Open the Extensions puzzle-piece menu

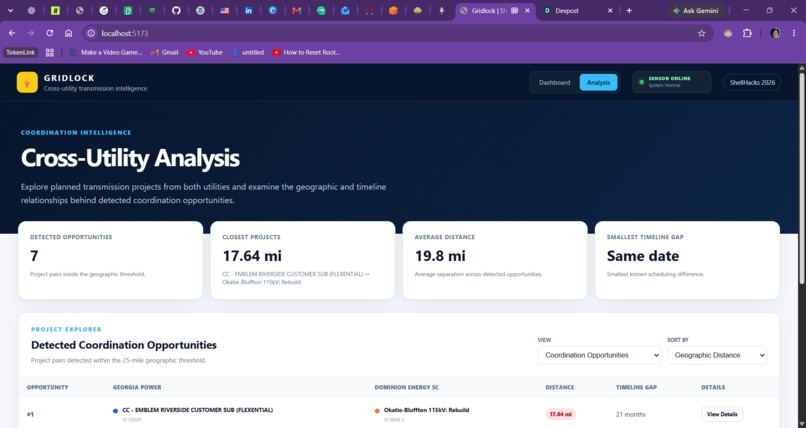(x=747, y=33)
